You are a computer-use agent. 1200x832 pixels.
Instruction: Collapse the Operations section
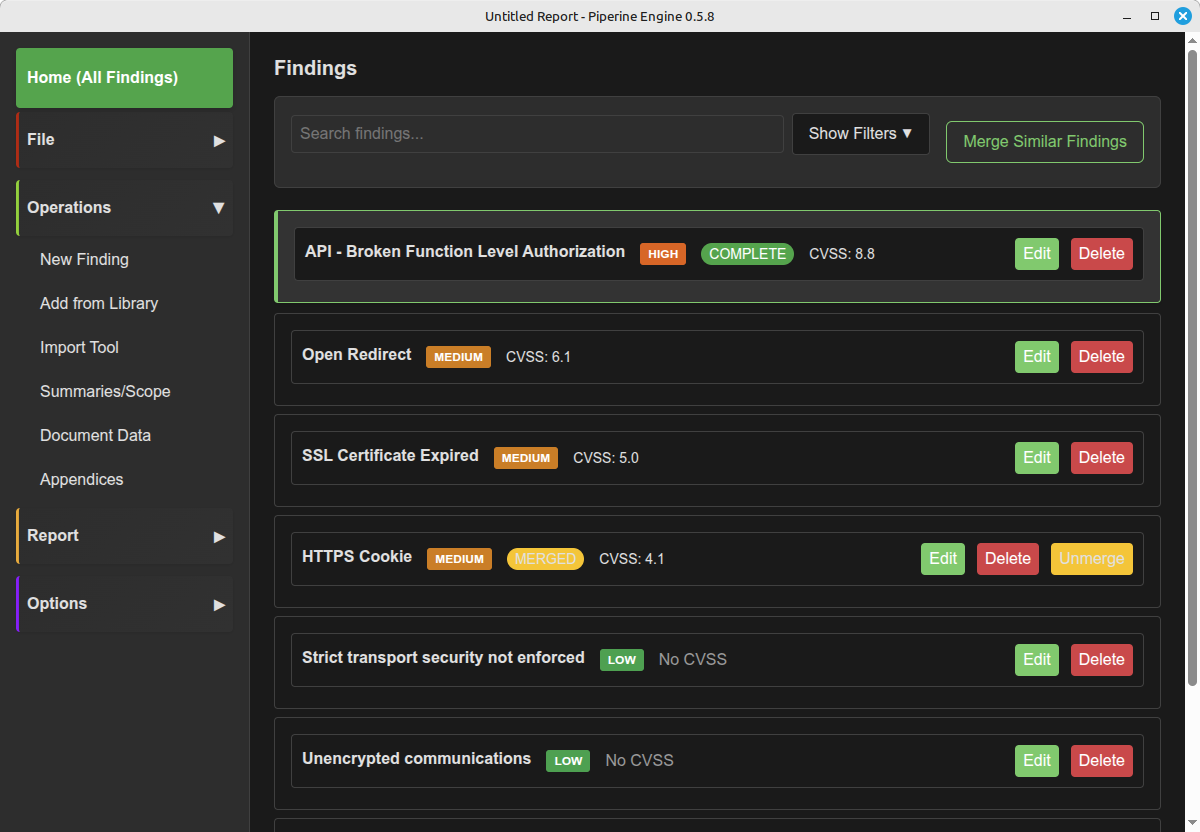(x=219, y=208)
